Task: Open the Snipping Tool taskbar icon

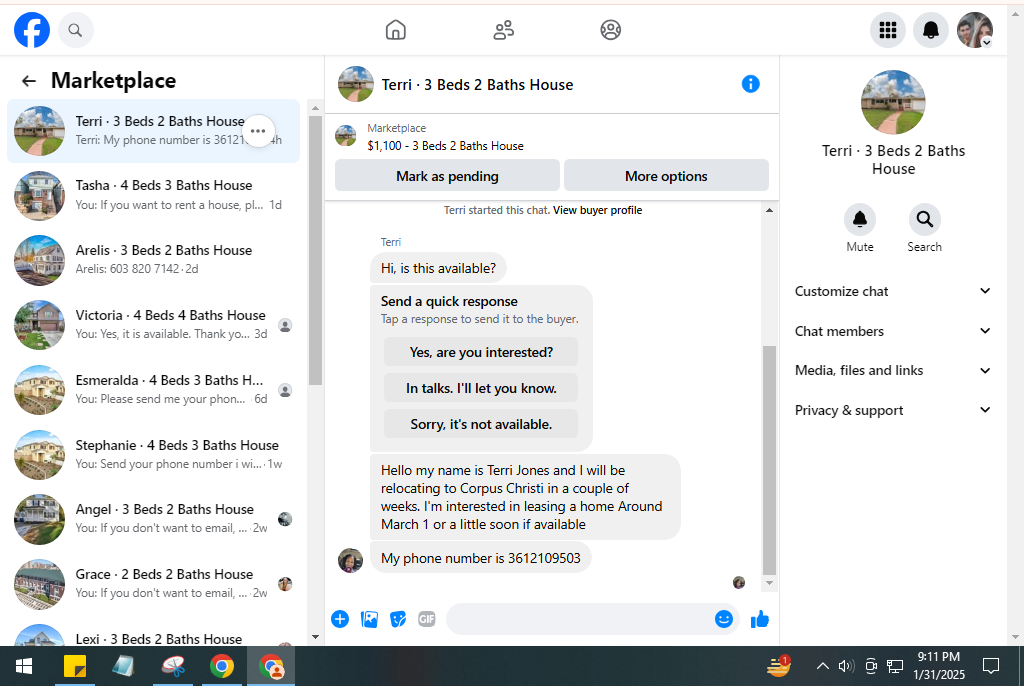Action: tap(173, 666)
